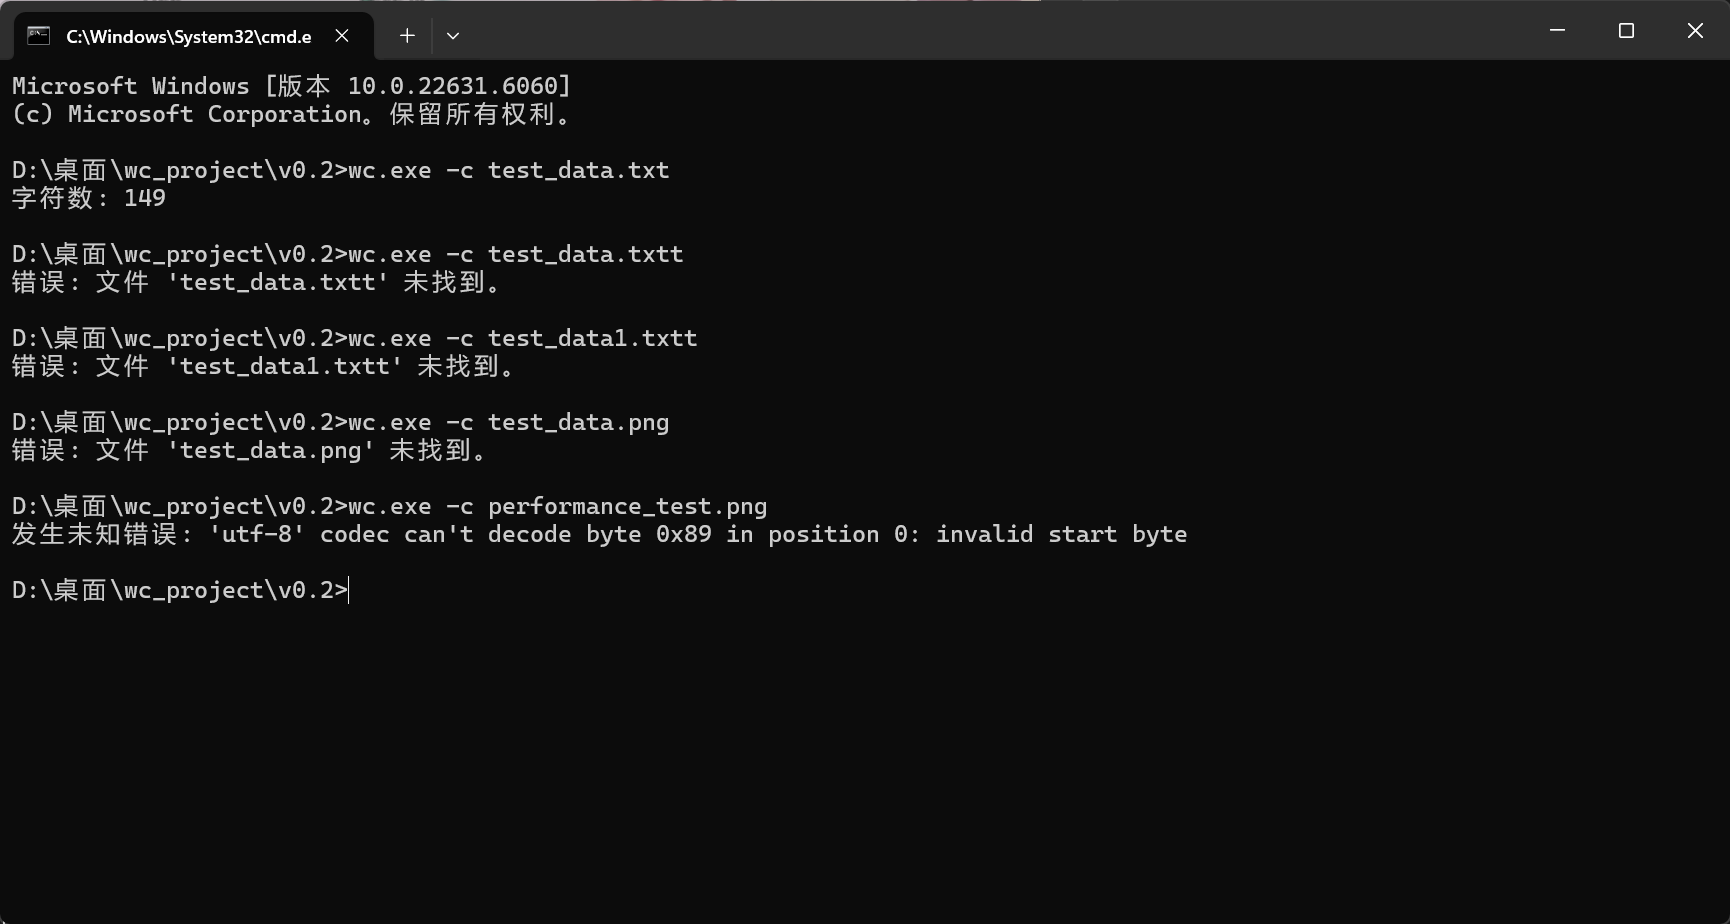Screen dimensions: 1730x924
Task: Click the cmd.exe icon on the tab
Action: (x=37, y=35)
